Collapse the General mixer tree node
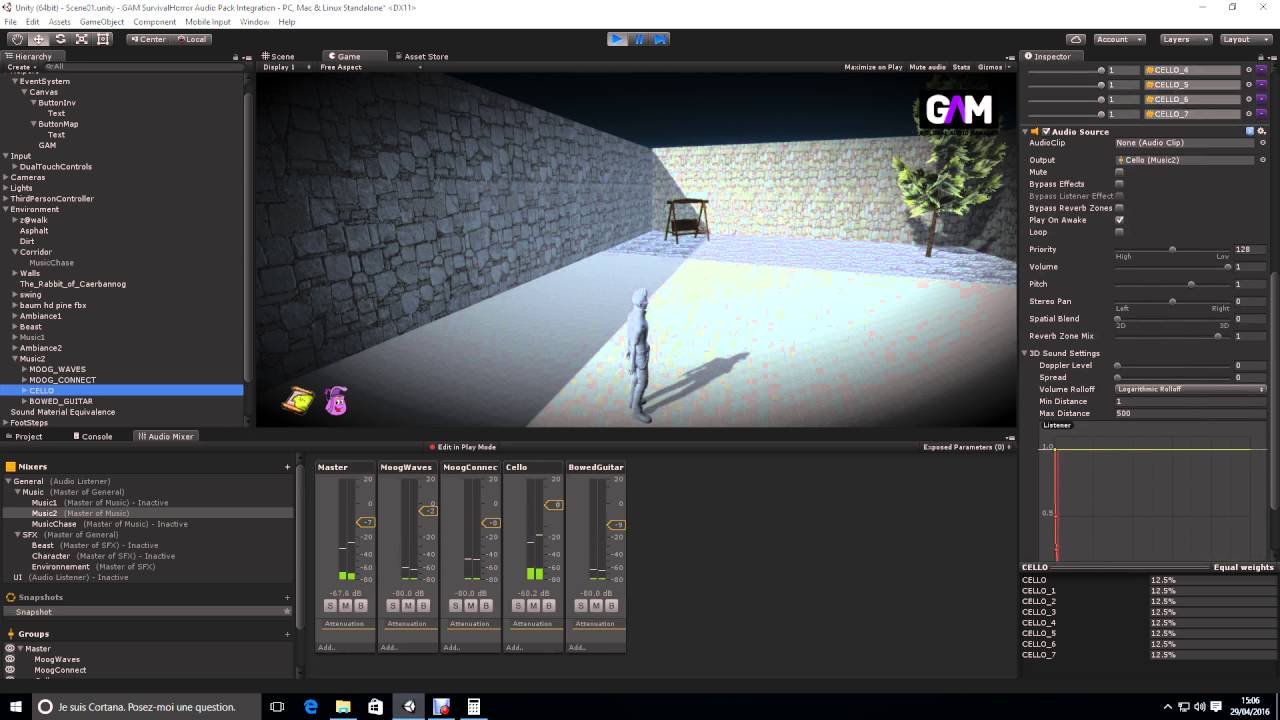 click(8, 481)
